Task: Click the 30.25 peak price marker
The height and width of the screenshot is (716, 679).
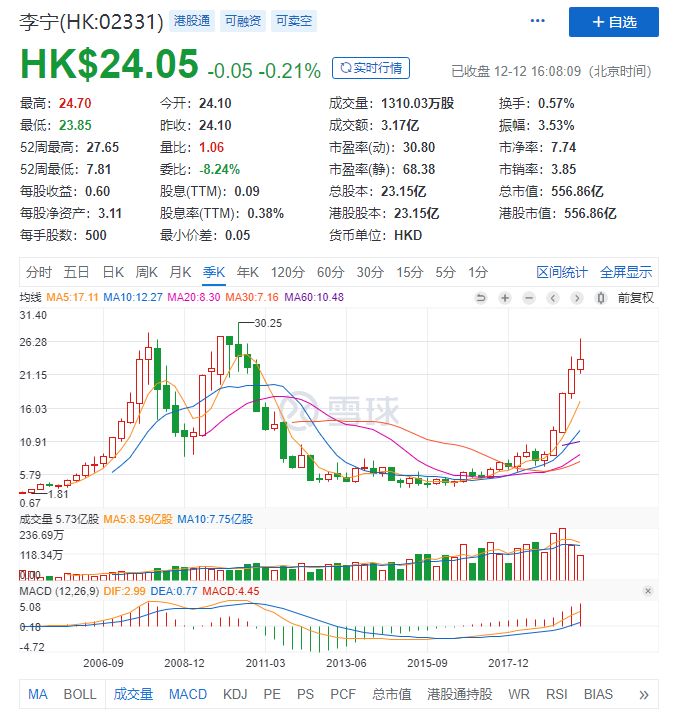Action: point(268,323)
